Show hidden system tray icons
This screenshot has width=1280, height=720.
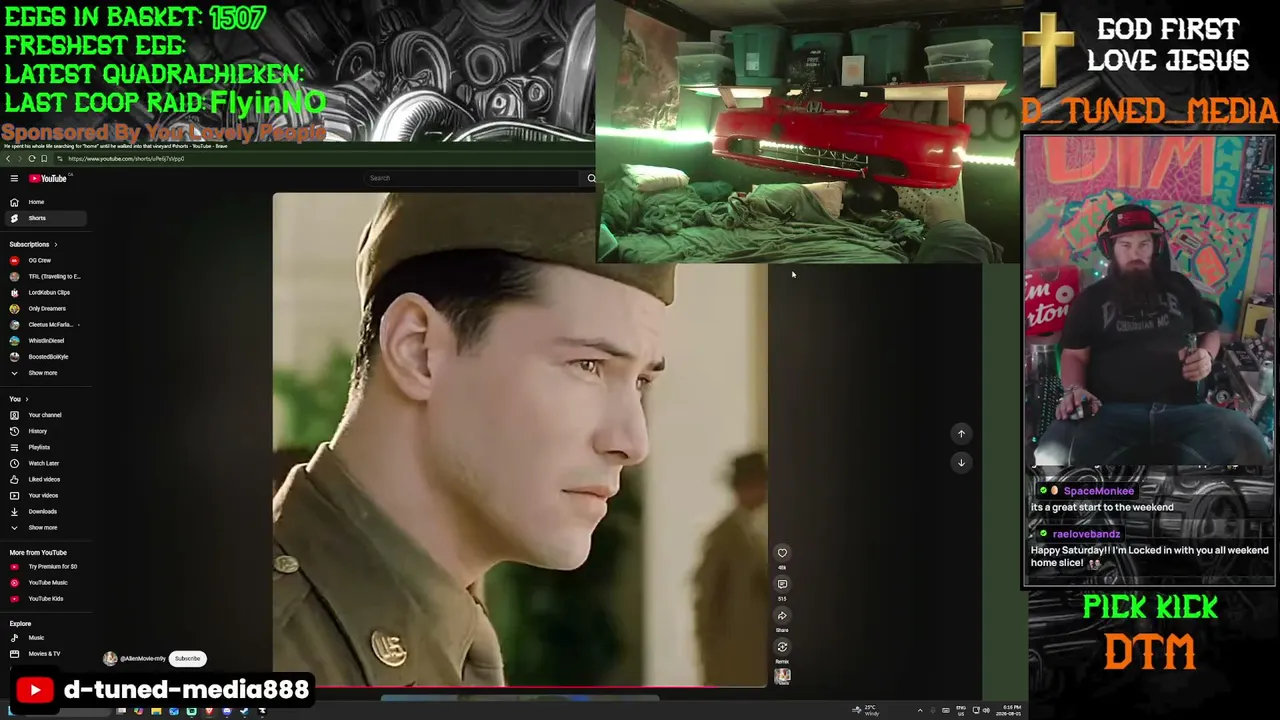(x=920, y=711)
